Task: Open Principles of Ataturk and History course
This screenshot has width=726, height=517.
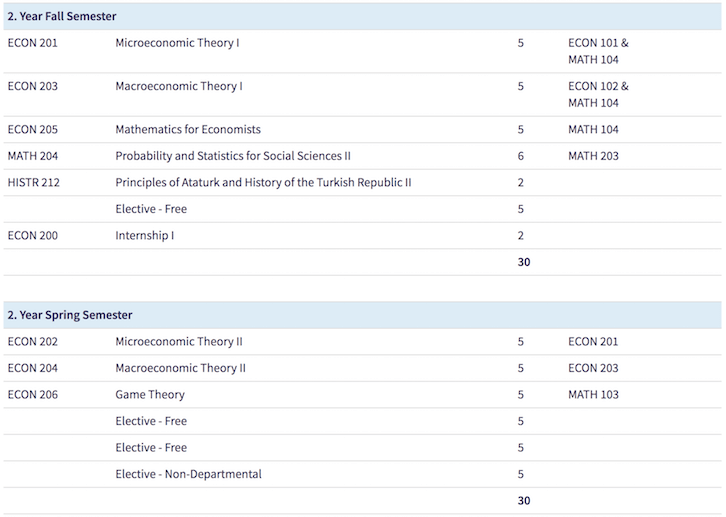Action: (x=263, y=182)
